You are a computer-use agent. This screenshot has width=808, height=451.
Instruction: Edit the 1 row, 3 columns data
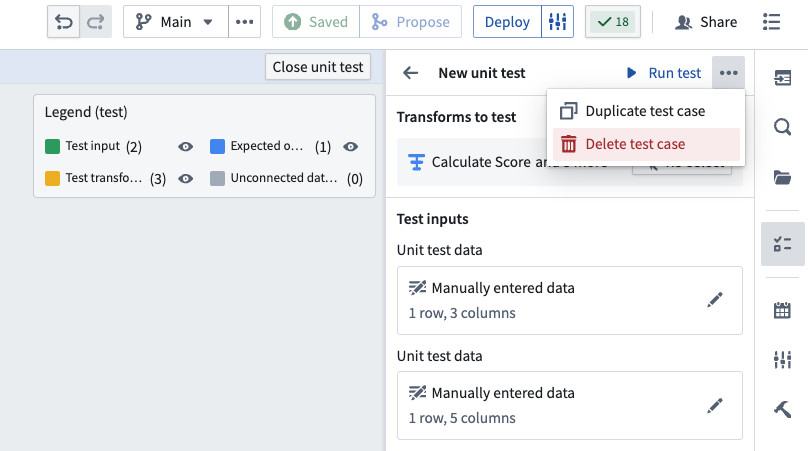[x=715, y=300]
